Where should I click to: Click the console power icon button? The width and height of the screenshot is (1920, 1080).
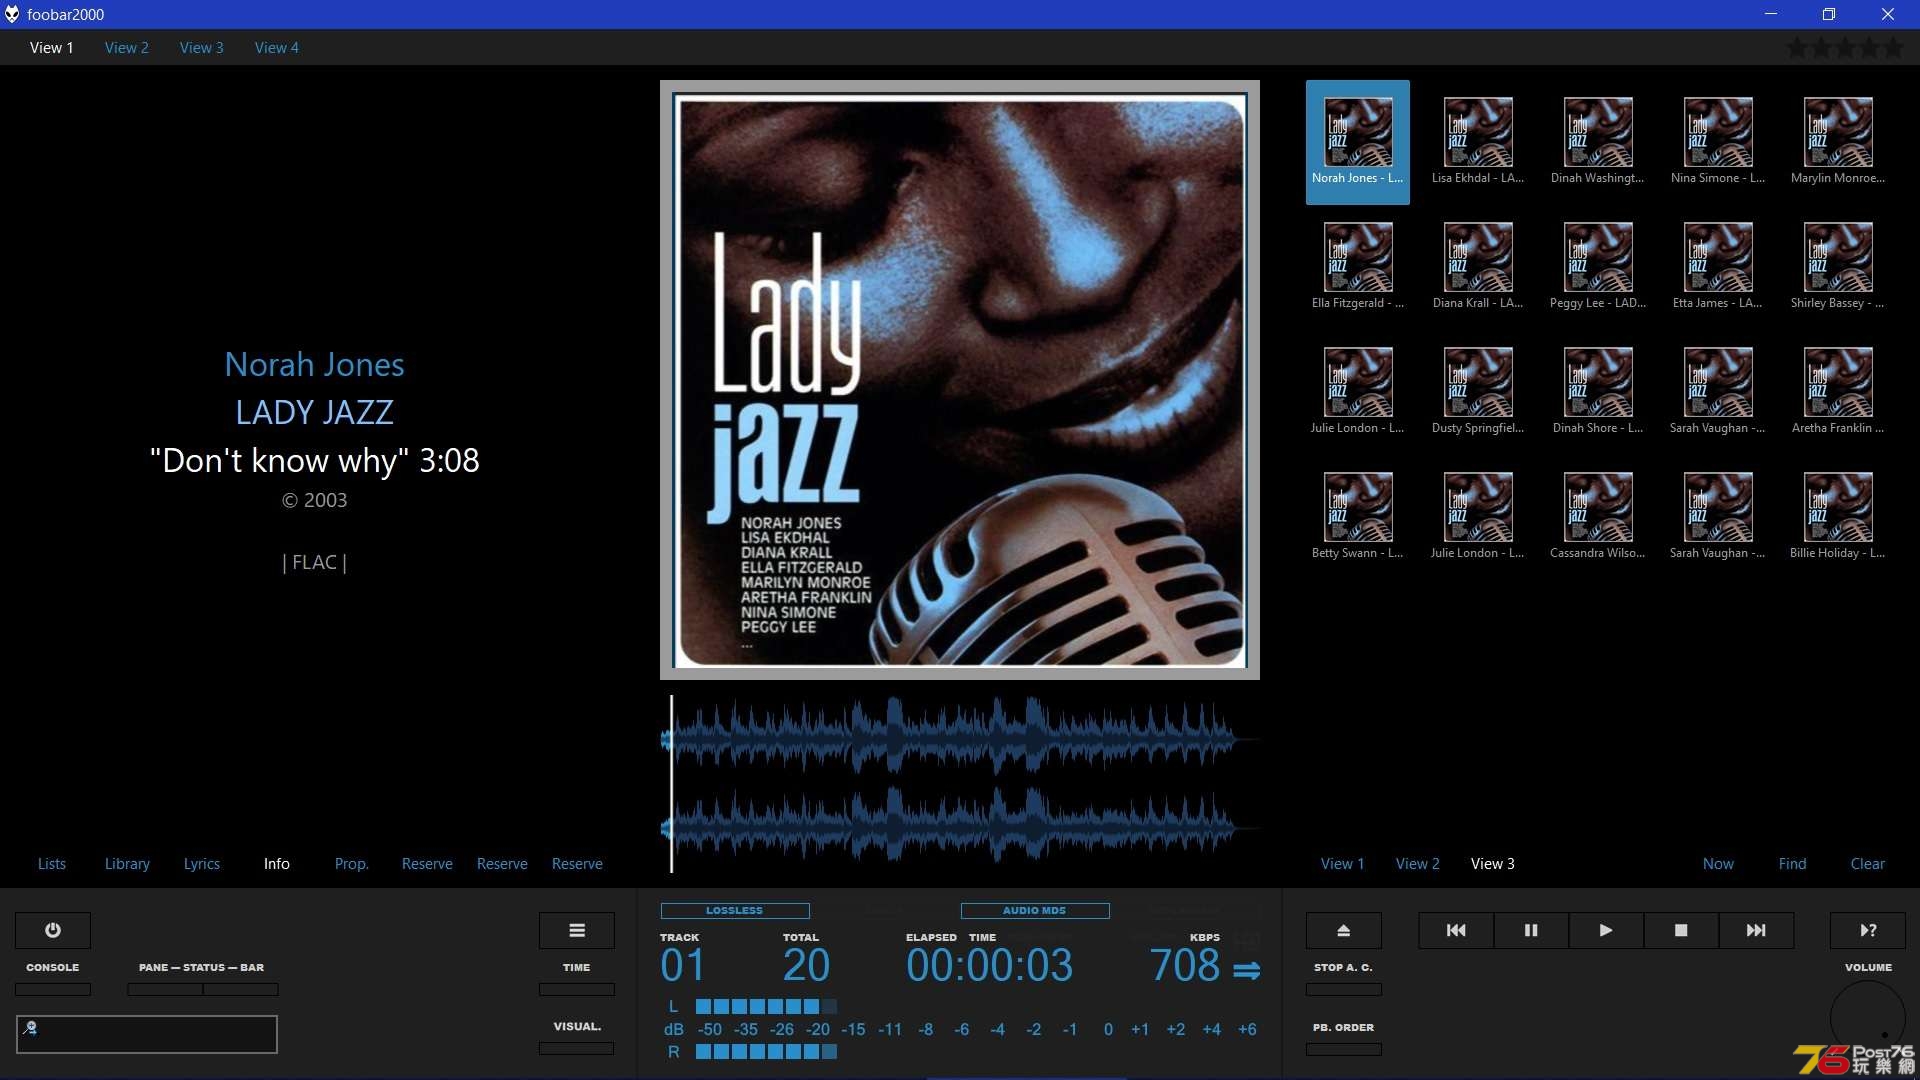tap(53, 930)
